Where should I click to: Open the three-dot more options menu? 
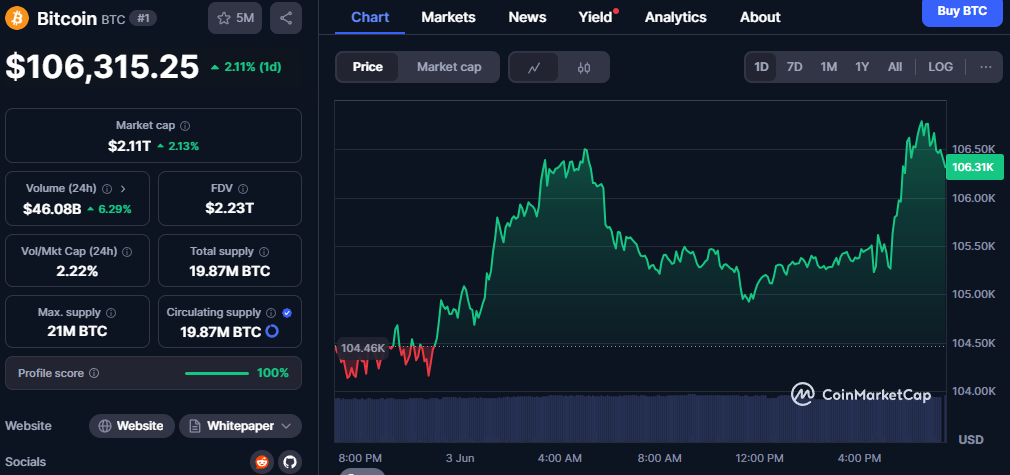click(x=986, y=67)
